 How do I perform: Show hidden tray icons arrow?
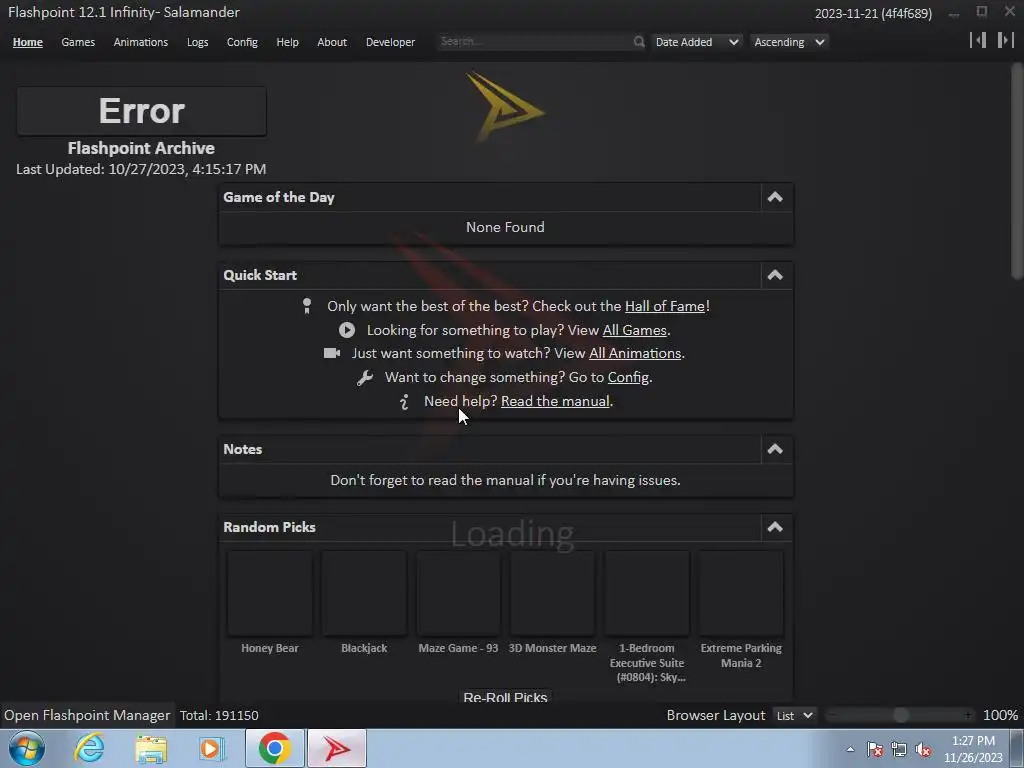pyautogui.click(x=850, y=749)
